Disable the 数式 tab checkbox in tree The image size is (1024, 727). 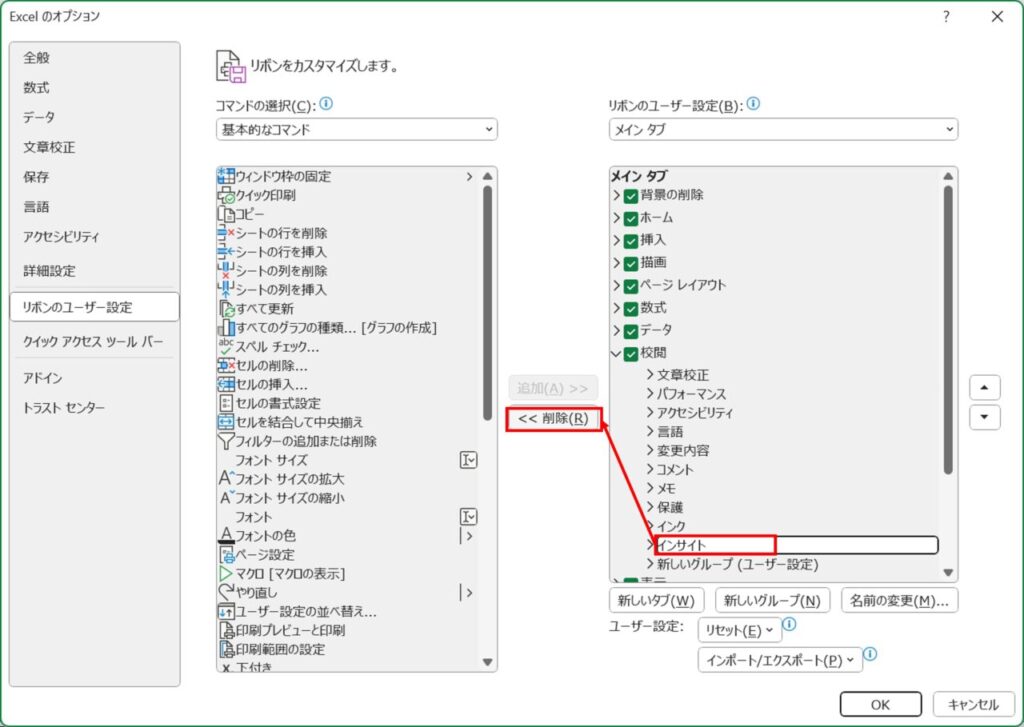(x=630, y=309)
